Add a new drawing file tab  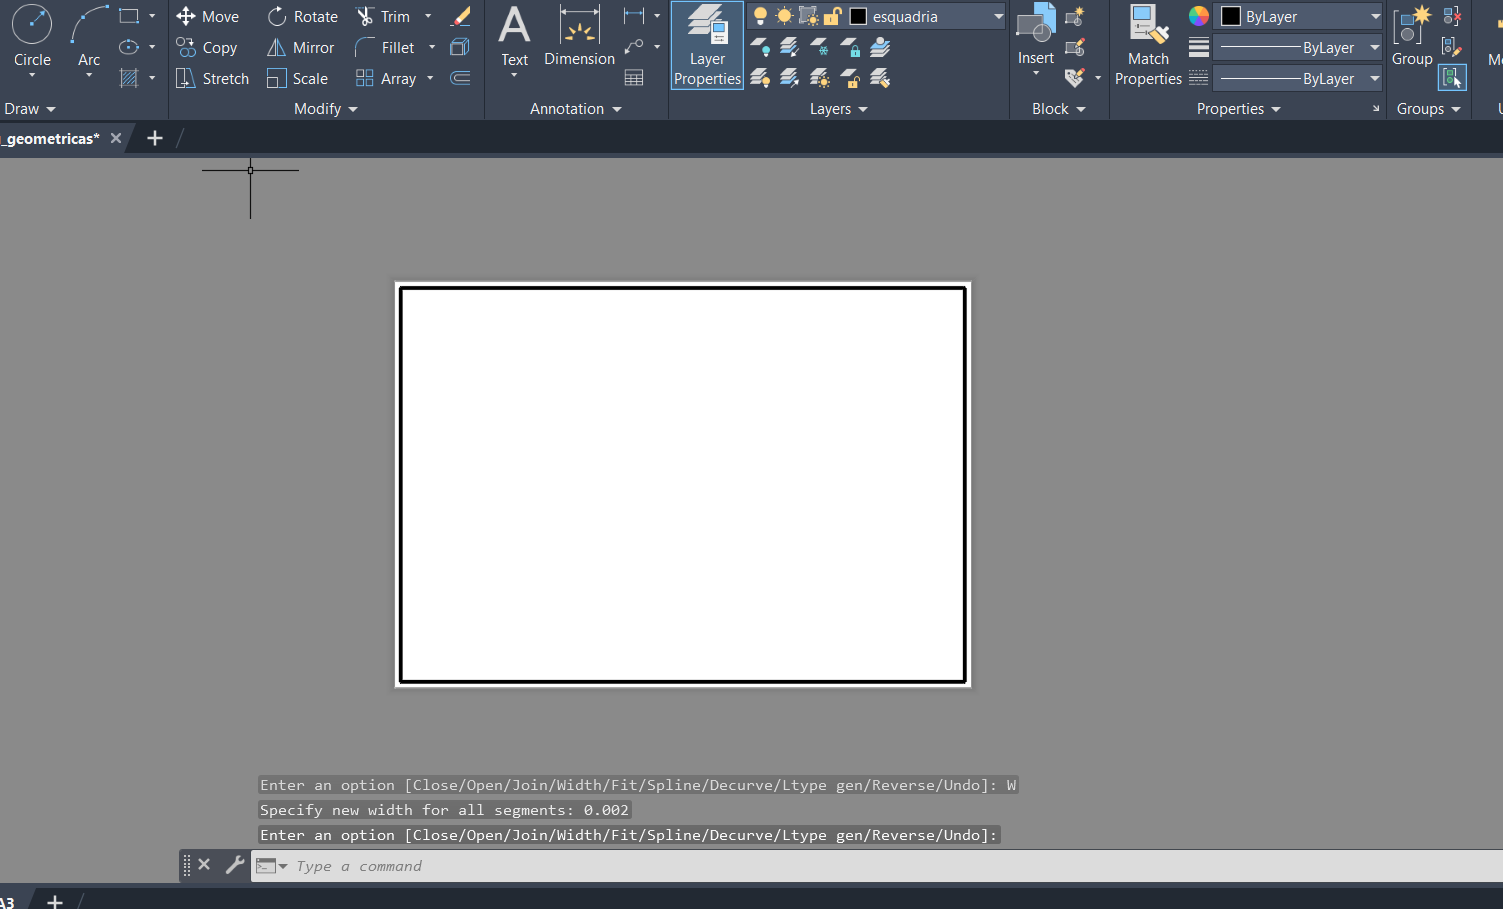pyautogui.click(x=155, y=139)
